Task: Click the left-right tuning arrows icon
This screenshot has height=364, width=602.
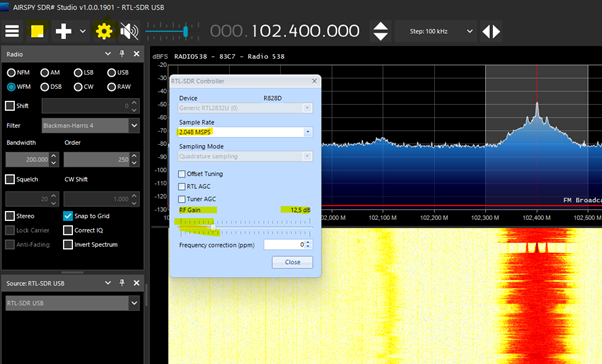Action: tap(491, 31)
